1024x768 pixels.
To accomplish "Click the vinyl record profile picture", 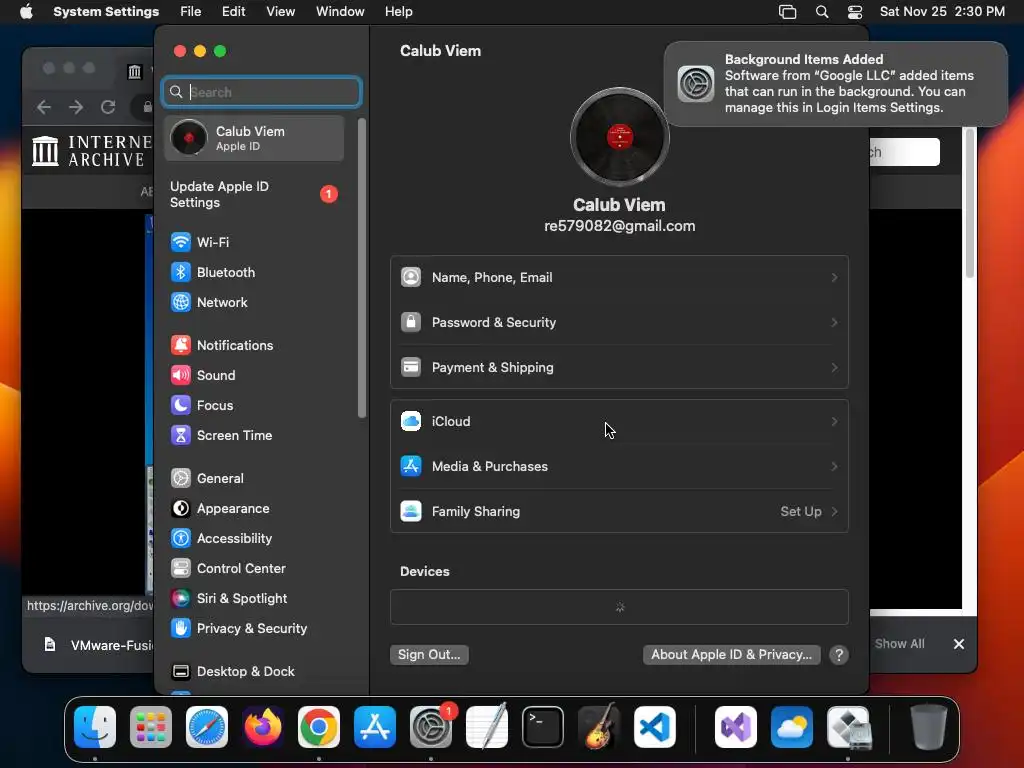I will (x=619, y=137).
